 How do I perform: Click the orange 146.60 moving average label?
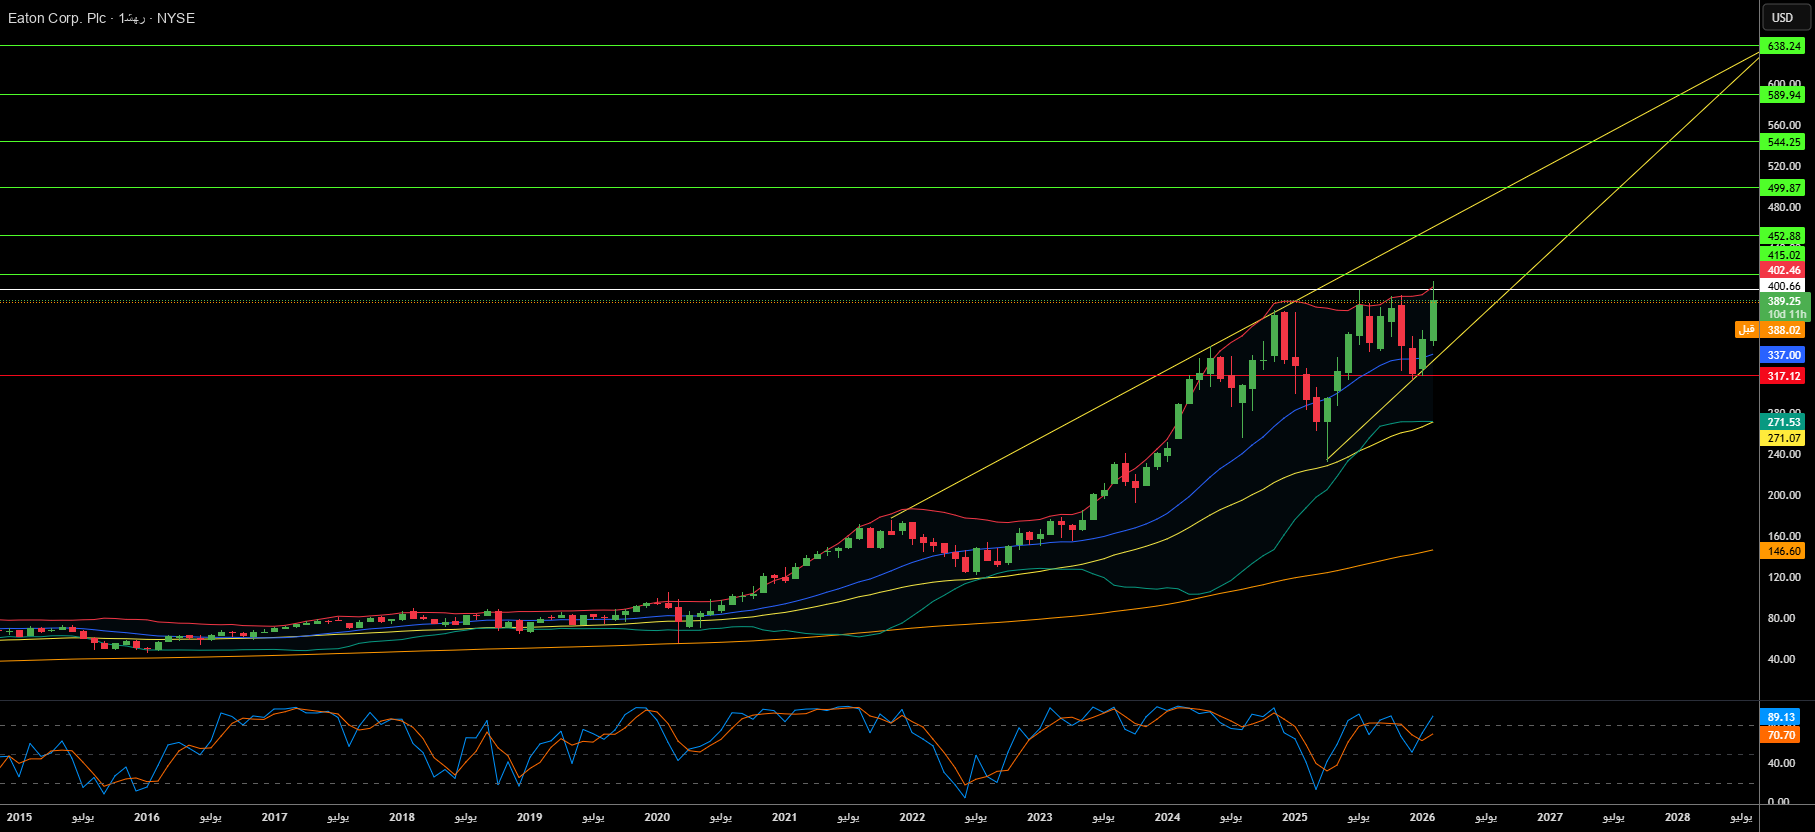pyautogui.click(x=1783, y=551)
